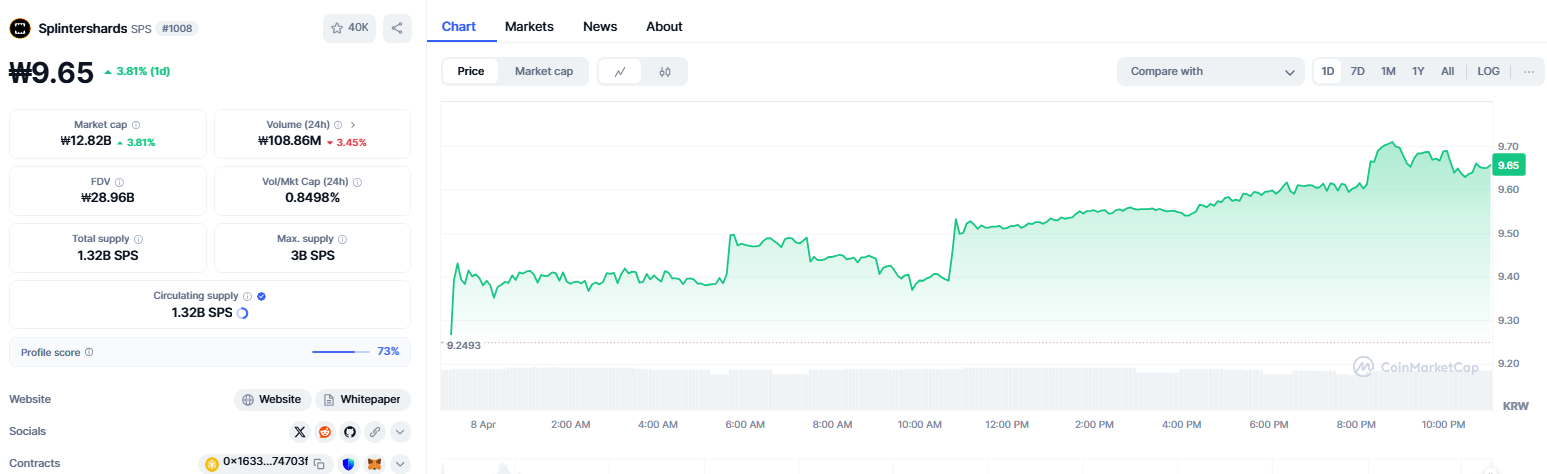Viewport: 1547px width, 474px height.
Task: Open the Reddit social link
Action: click(325, 432)
